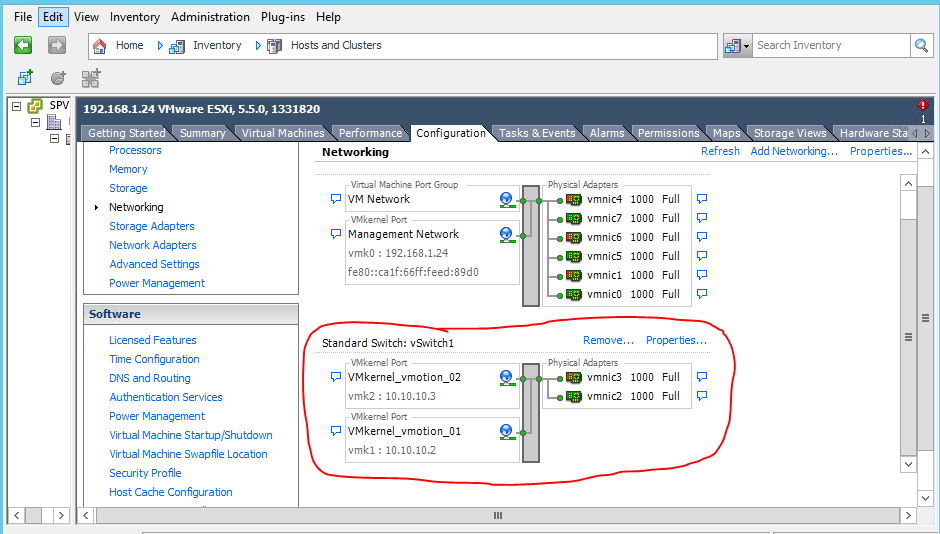The width and height of the screenshot is (940, 534).
Task: Click the tree pane scroll right arrow
Action: pyautogui.click(x=61, y=515)
